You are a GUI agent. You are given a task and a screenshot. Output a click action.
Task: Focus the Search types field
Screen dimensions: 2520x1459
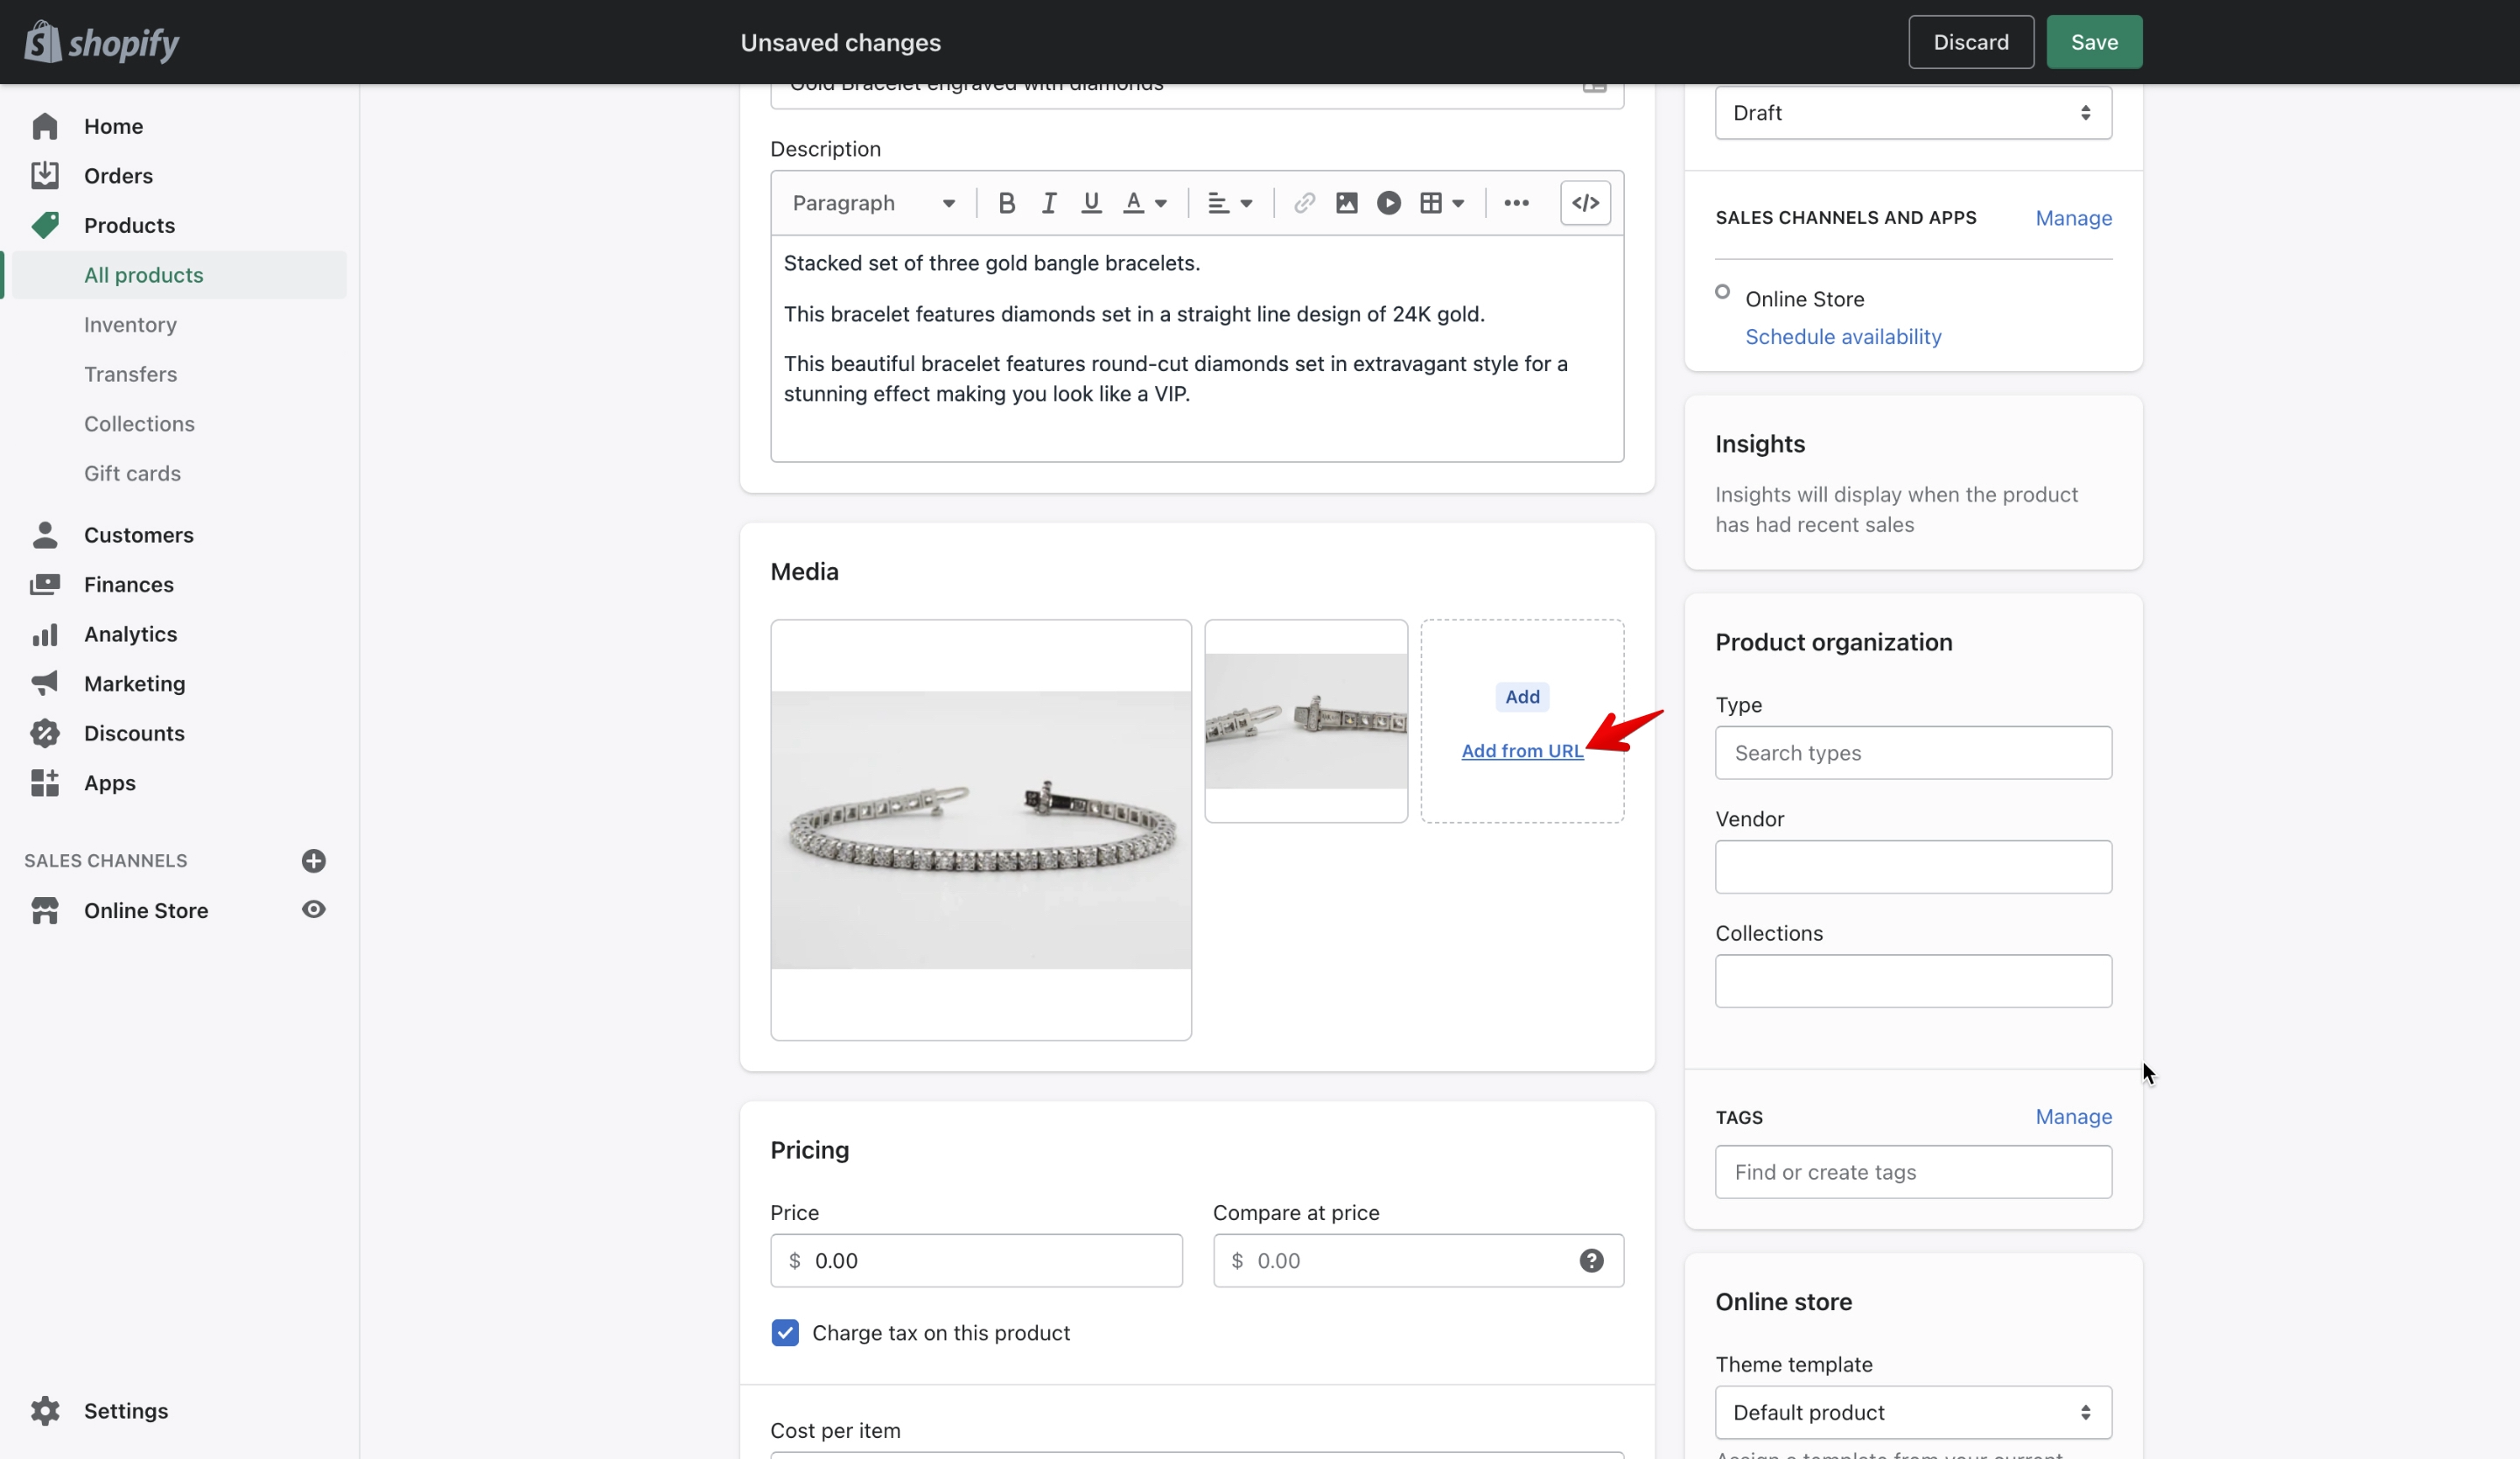click(1913, 753)
